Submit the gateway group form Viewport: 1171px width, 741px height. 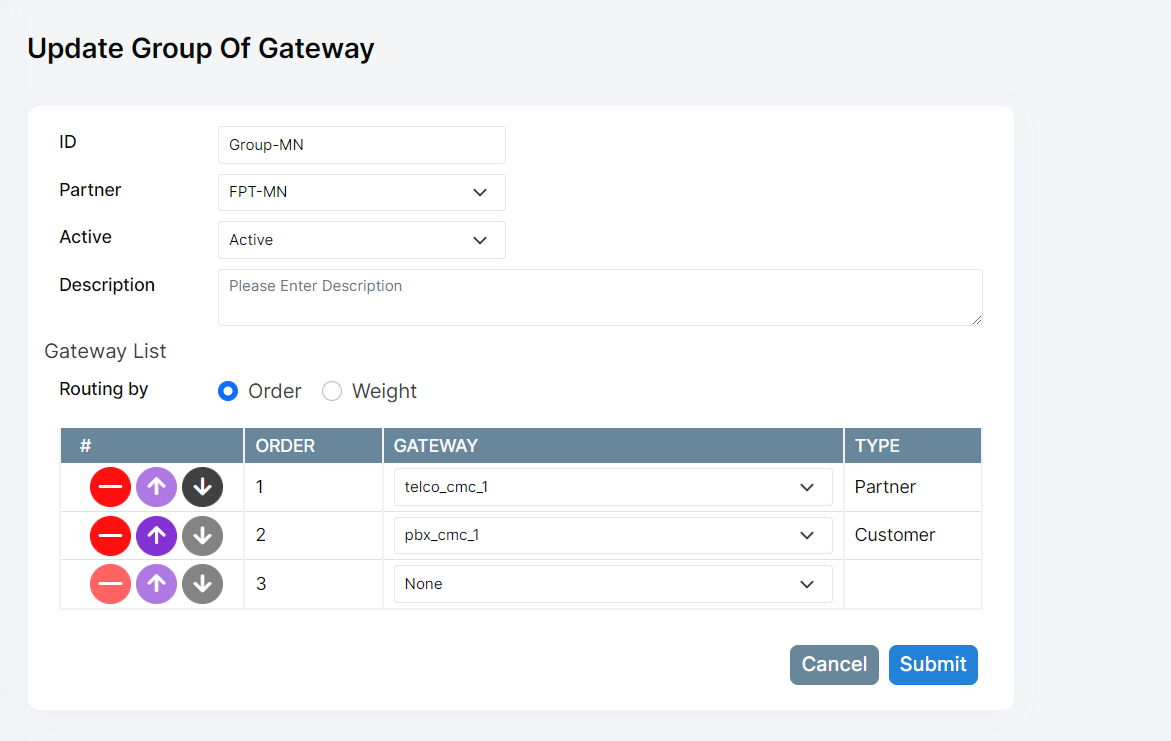coord(933,665)
